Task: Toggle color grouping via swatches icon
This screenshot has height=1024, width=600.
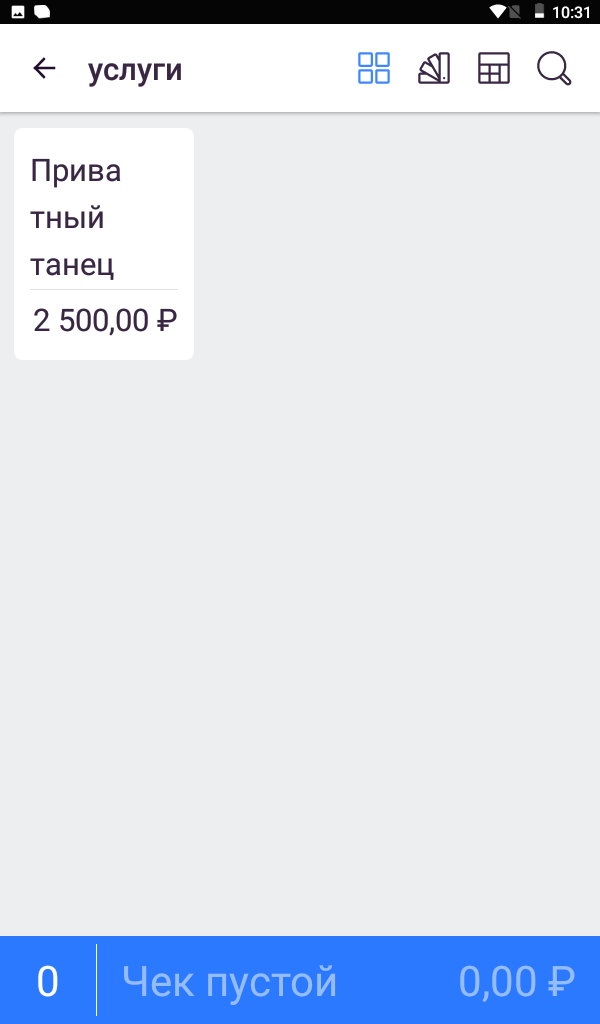Action: (433, 69)
